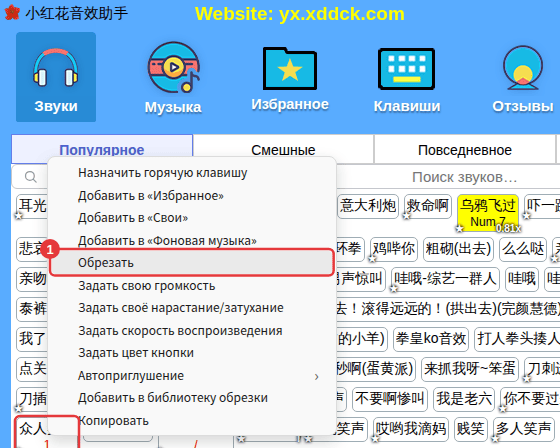Play the 贱笑 sound
Image resolution: width=560 pixels, height=448 pixels.
tap(471, 429)
